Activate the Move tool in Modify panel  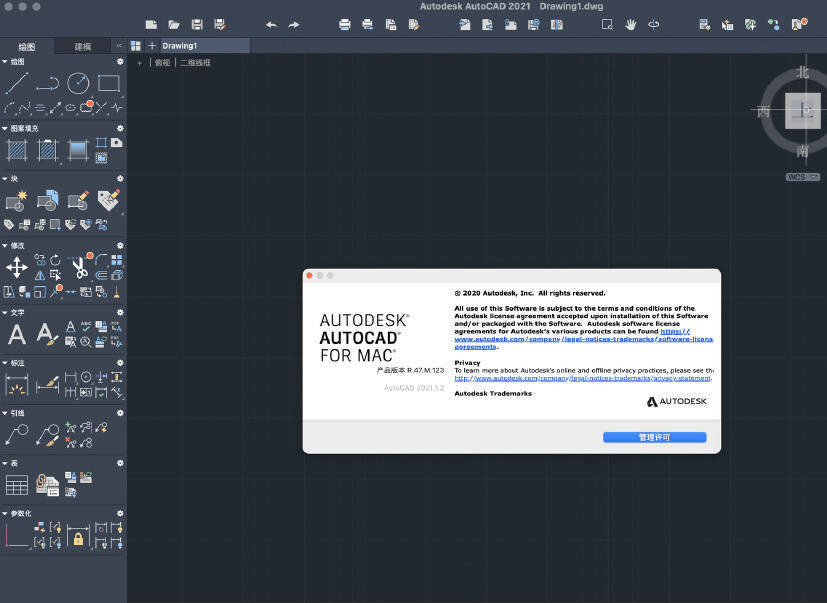(17, 267)
